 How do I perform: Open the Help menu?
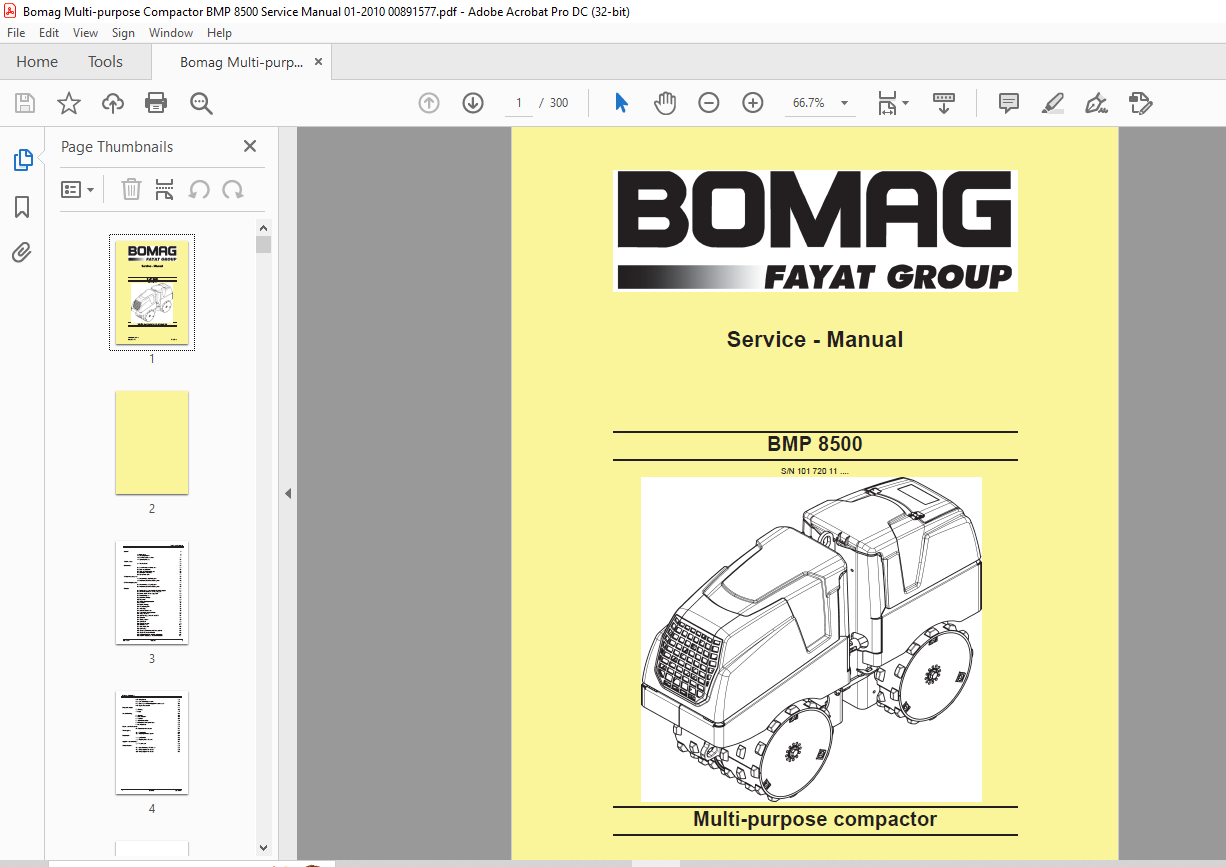(x=219, y=33)
